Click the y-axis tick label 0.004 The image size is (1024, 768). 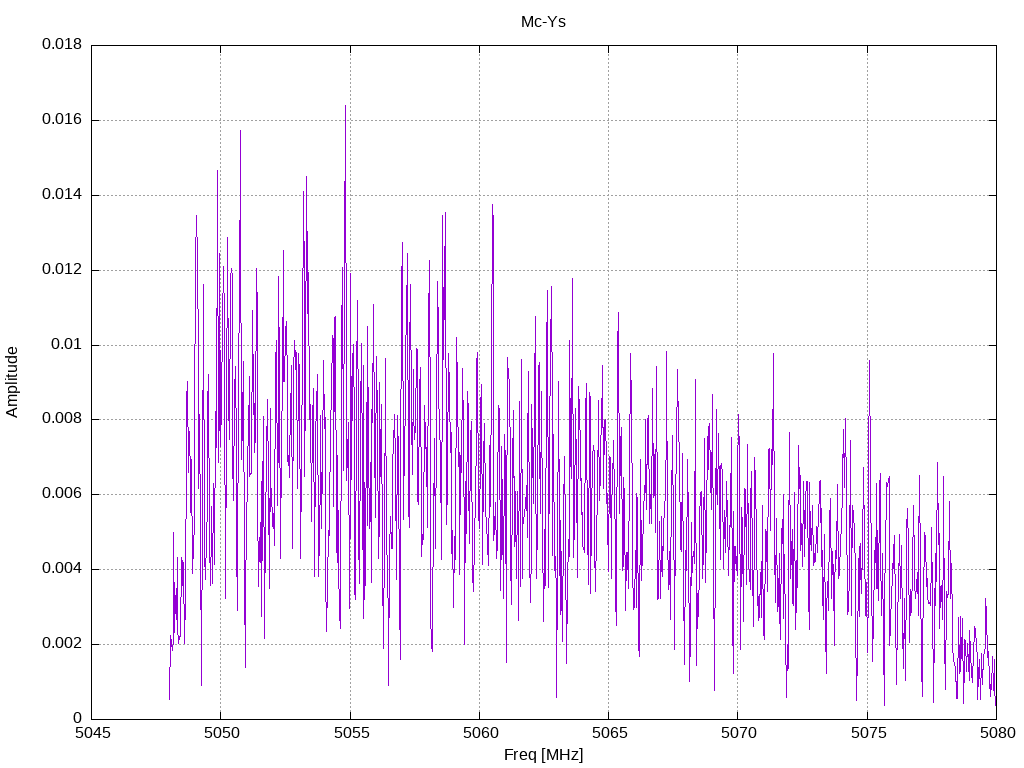[62, 568]
